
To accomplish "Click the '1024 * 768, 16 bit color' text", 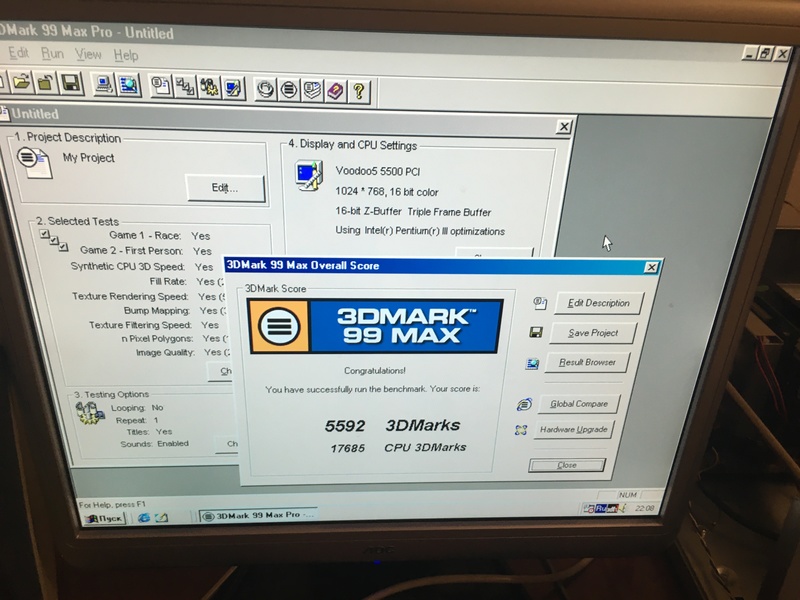I will 387,192.
